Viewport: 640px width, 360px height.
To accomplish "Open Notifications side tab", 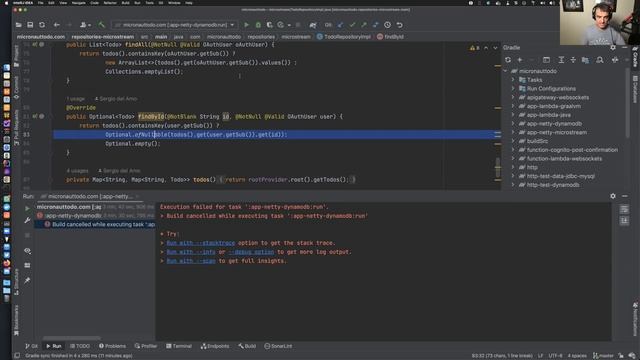I will pyautogui.click(x=635, y=319).
